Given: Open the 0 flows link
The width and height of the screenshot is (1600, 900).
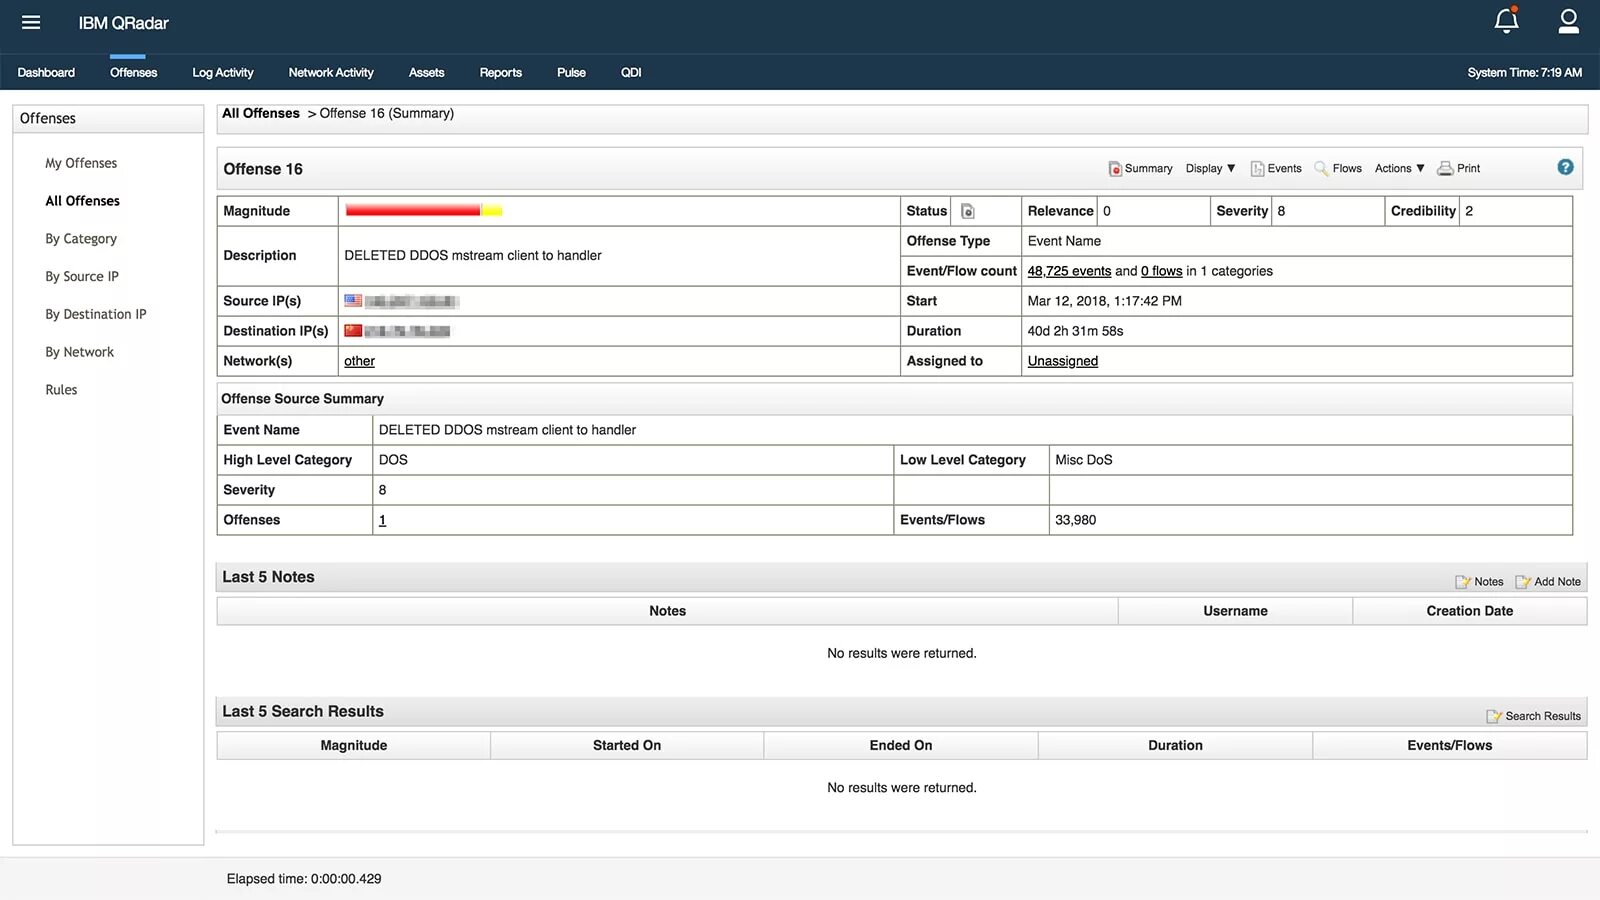Looking at the screenshot, I should pyautogui.click(x=1161, y=271).
